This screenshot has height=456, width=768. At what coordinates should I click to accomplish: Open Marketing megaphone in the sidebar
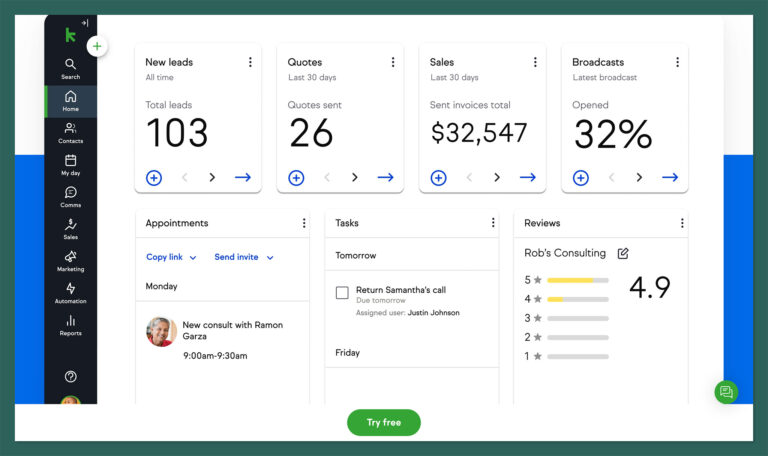tap(70, 260)
